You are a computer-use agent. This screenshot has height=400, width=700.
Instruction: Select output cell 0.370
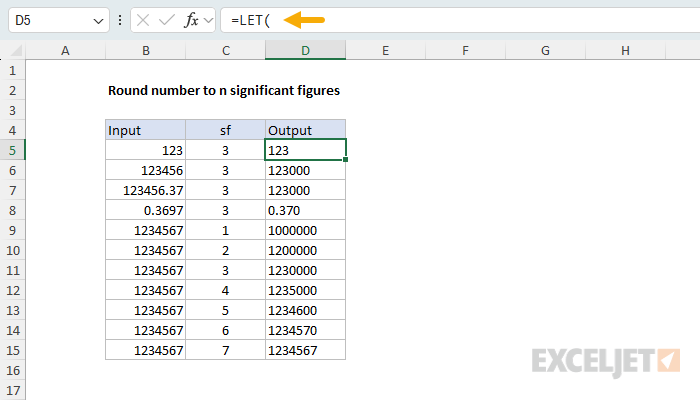coord(305,210)
